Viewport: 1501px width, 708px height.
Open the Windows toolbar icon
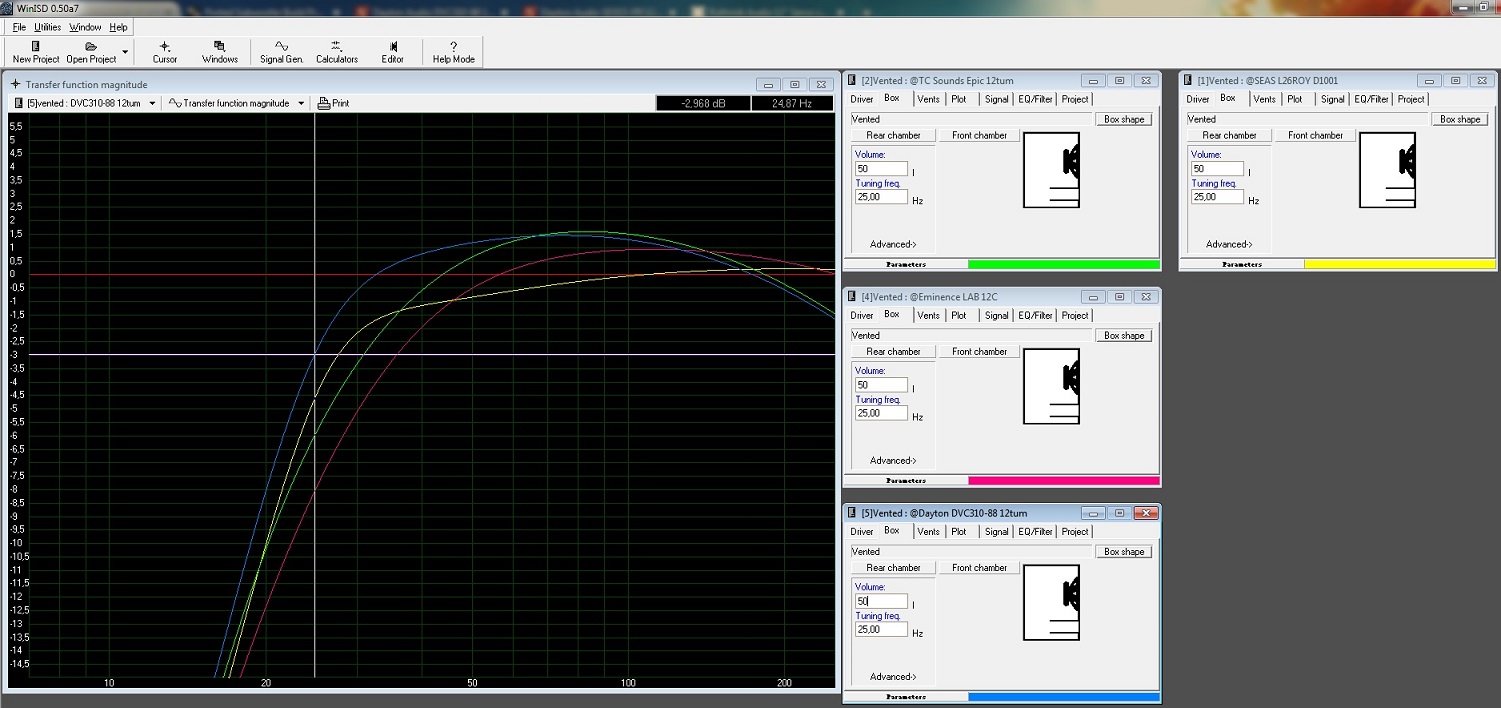[x=220, y=46]
